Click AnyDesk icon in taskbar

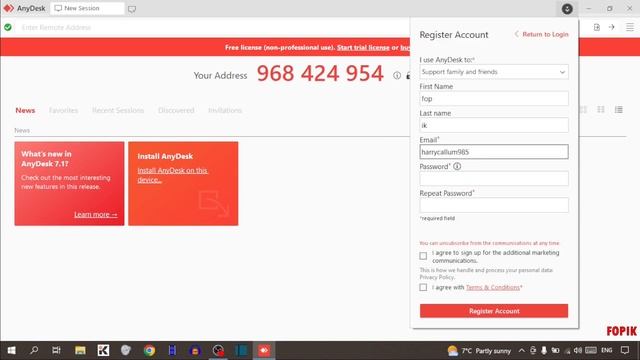click(264, 350)
